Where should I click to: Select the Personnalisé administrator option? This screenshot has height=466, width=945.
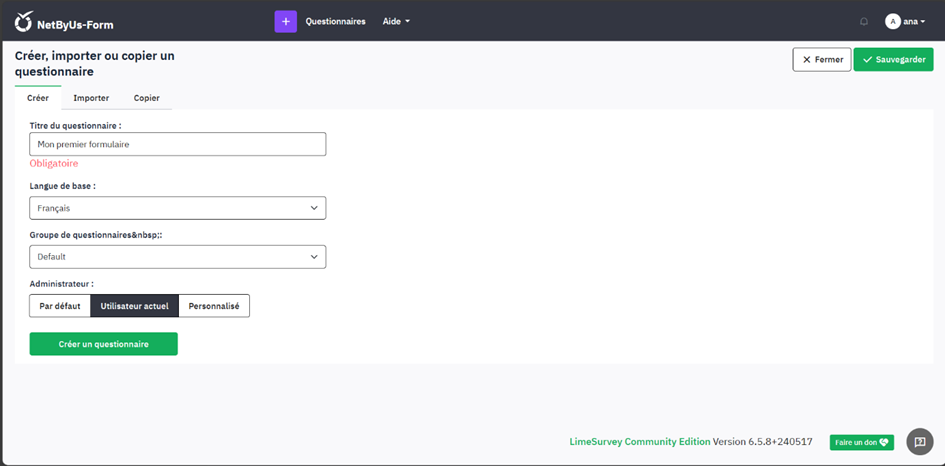tap(214, 306)
